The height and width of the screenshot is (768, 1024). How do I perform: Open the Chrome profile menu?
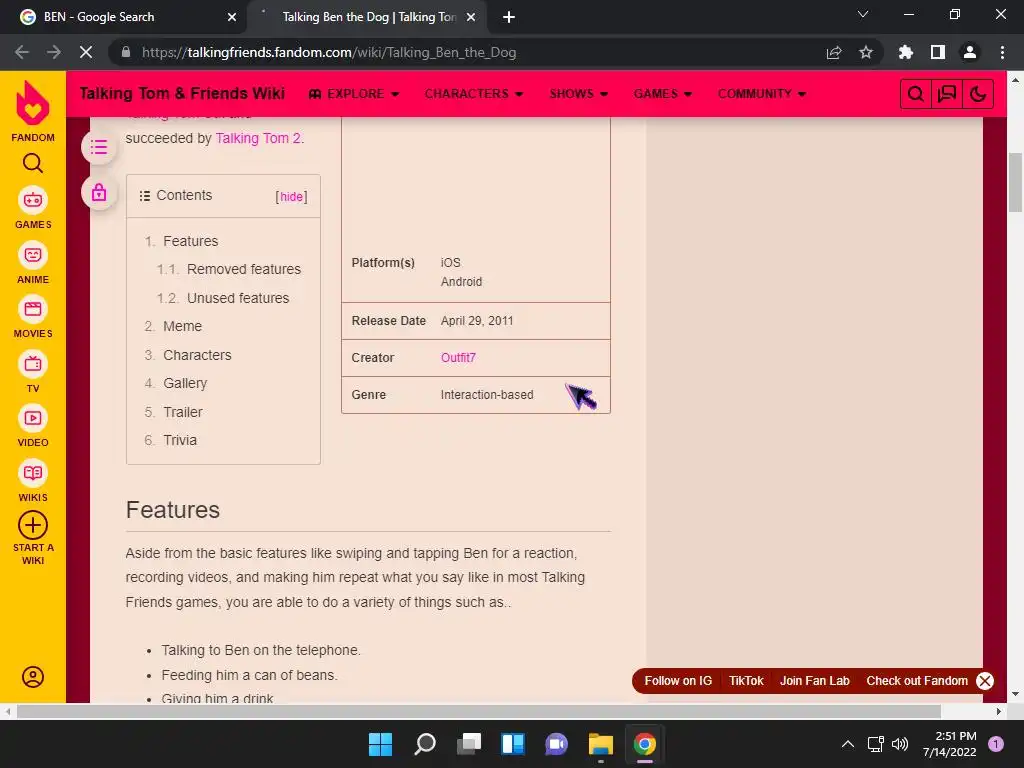click(x=970, y=52)
